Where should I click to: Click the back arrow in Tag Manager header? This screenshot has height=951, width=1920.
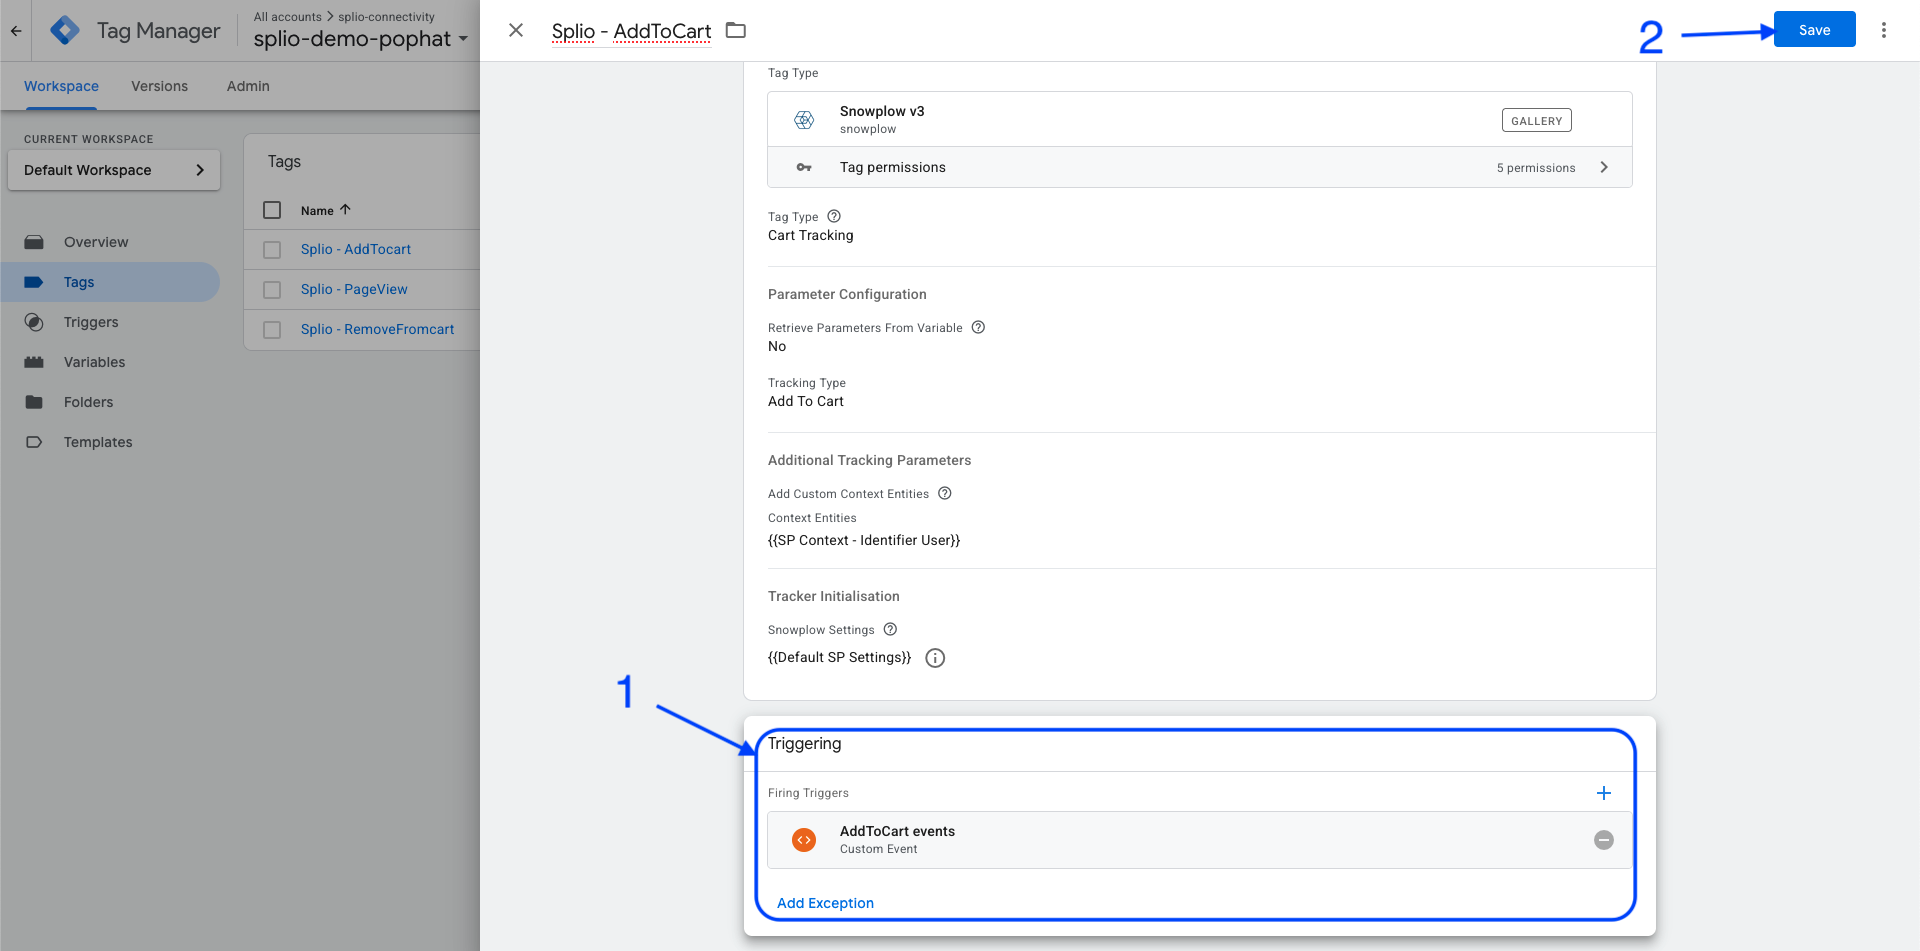click(16, 31)
